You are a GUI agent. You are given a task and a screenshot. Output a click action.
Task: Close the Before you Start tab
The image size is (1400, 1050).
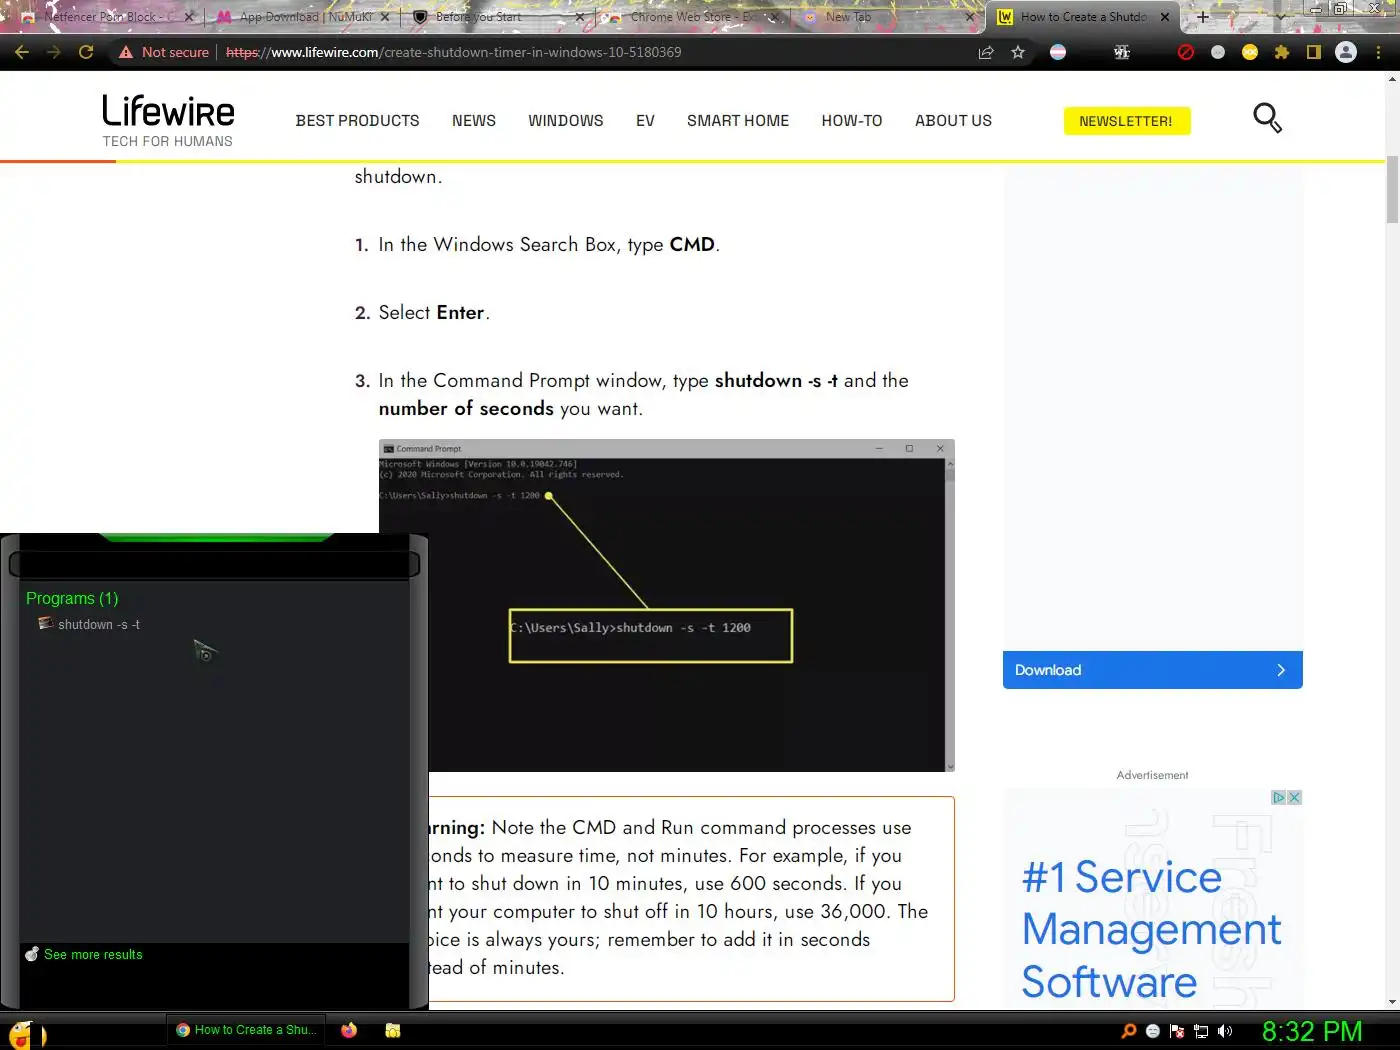pos(579,17)
